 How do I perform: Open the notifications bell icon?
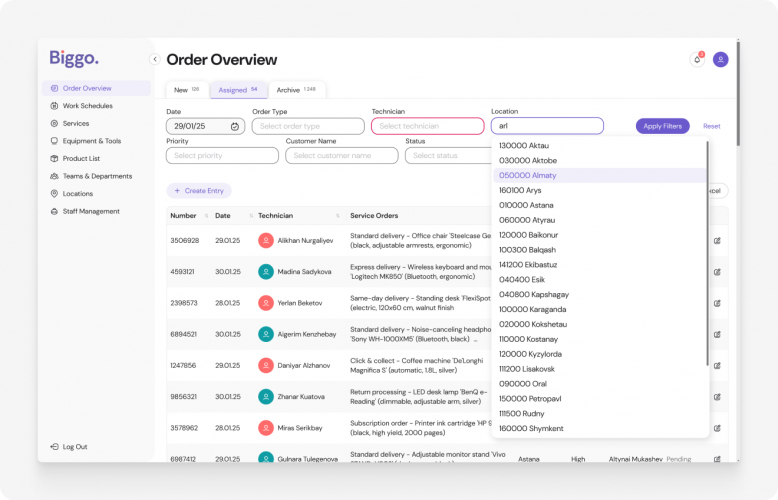697,60
